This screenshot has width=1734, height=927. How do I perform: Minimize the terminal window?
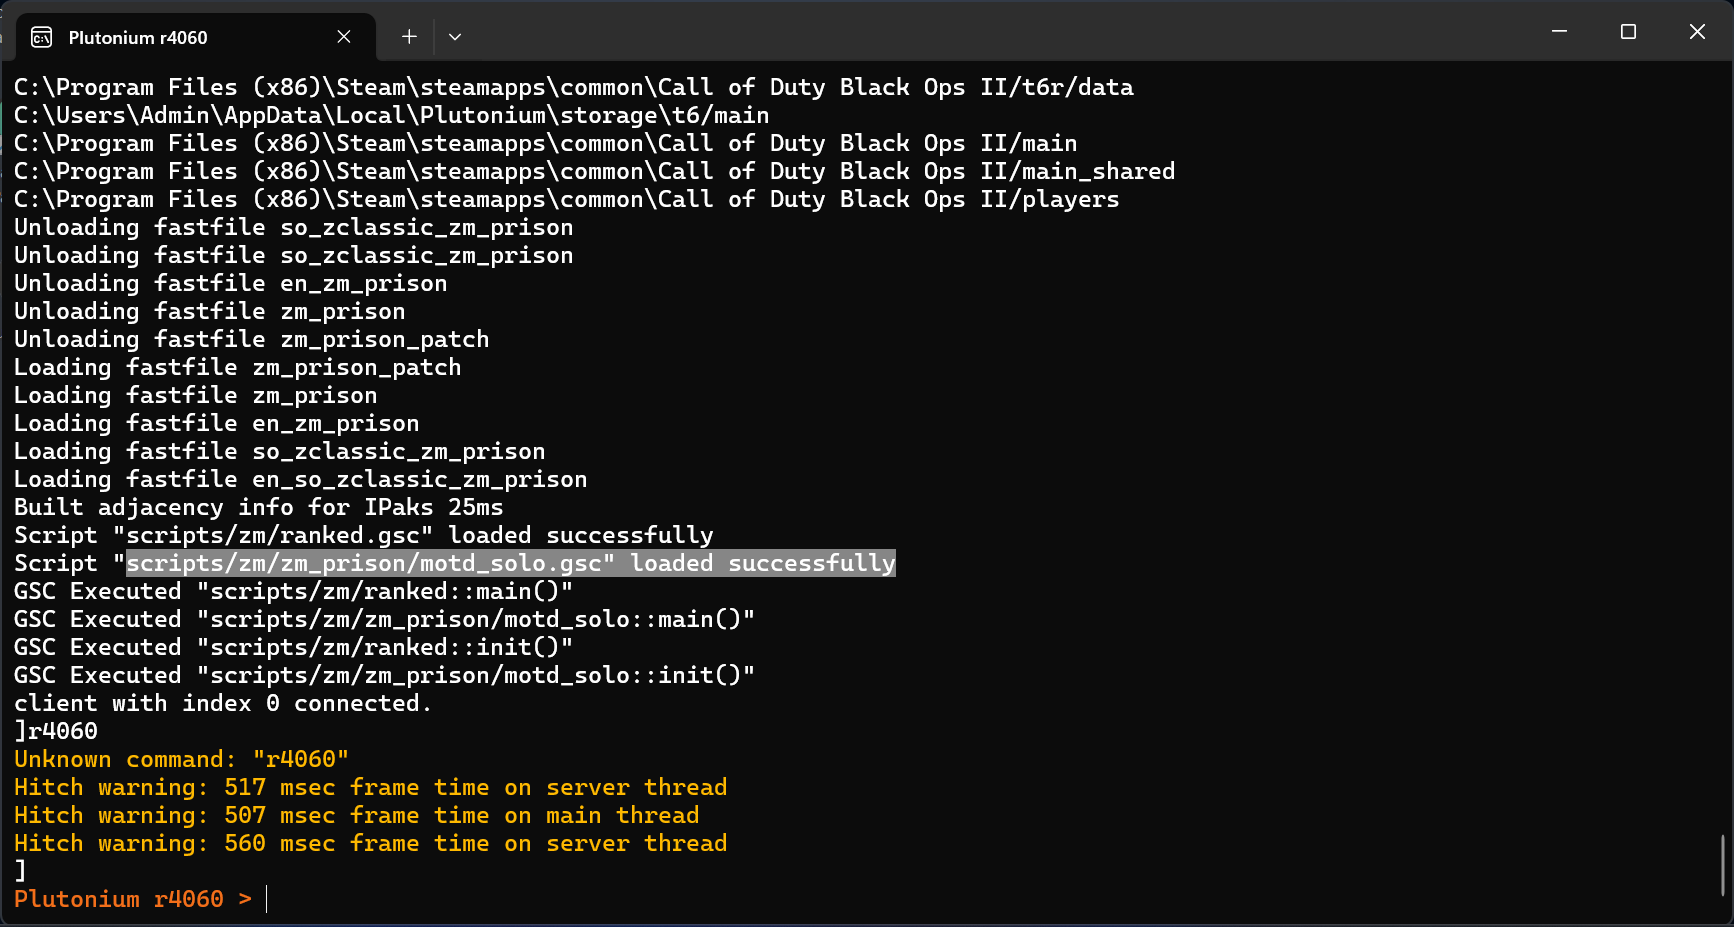pos(1559,32)
